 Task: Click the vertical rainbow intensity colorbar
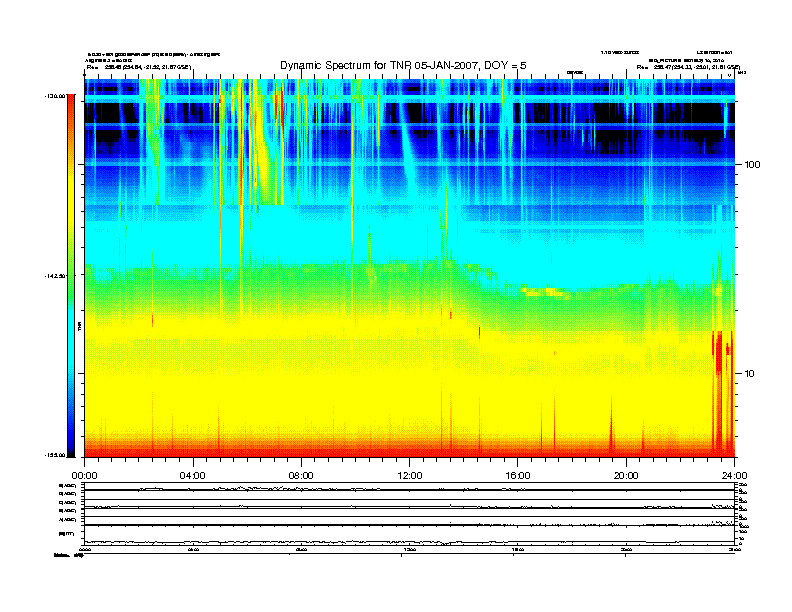coord(71,275)
